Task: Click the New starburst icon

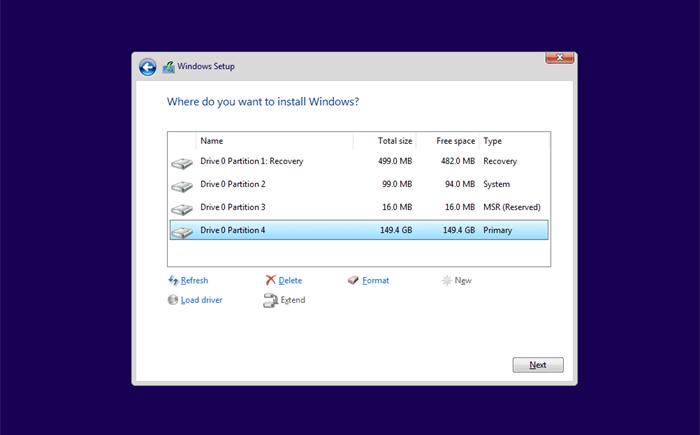Action: 446,280
